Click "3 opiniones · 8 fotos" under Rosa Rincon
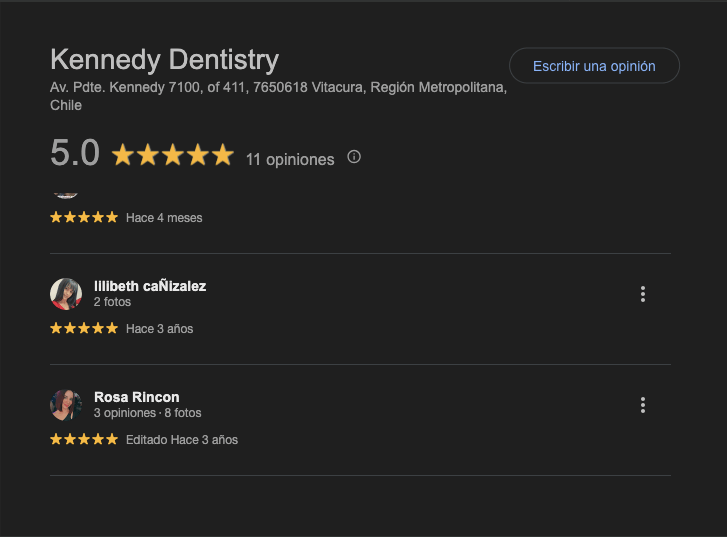The height and width of the screenshot is (537, 727). pyautogui.click(x=147, y=413)
